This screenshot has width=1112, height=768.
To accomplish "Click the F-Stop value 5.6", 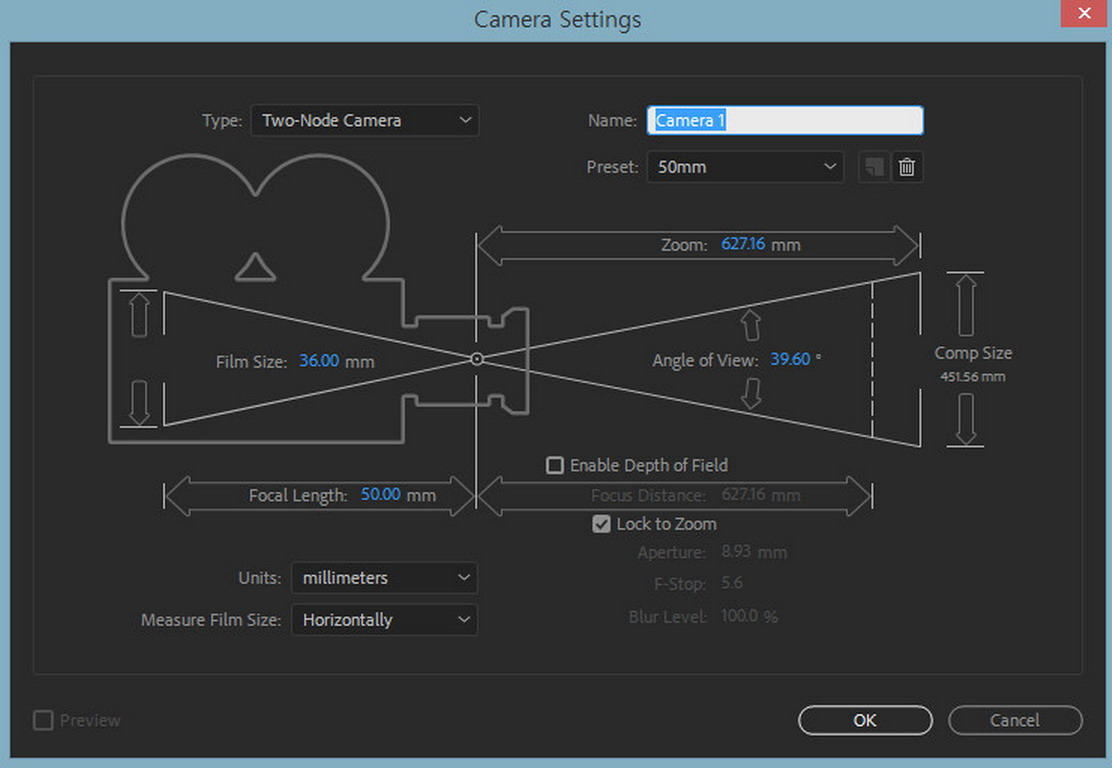I will coord(731,583).
